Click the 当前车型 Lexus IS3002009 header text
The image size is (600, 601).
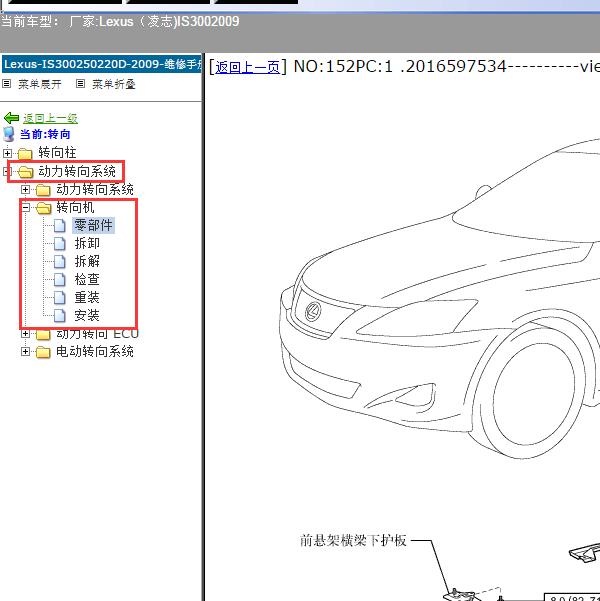(120, 21)
